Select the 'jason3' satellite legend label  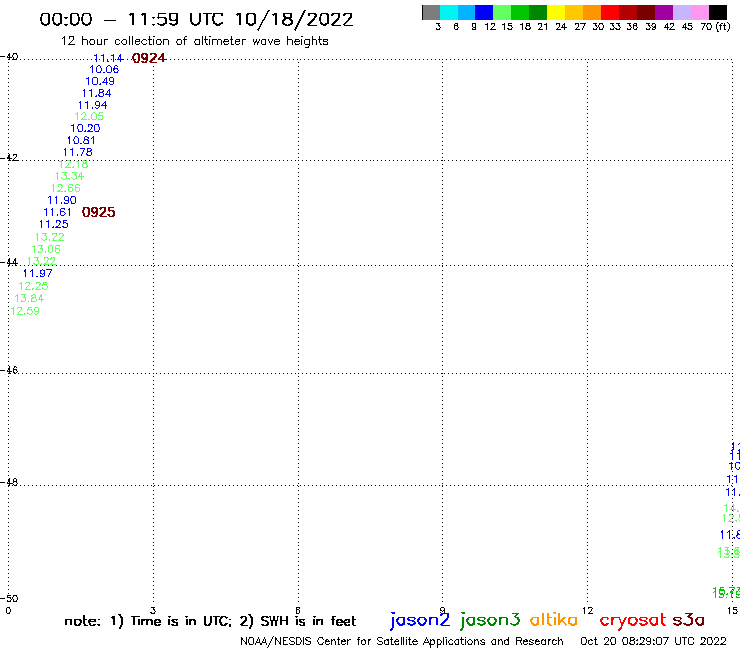point(490,620)
